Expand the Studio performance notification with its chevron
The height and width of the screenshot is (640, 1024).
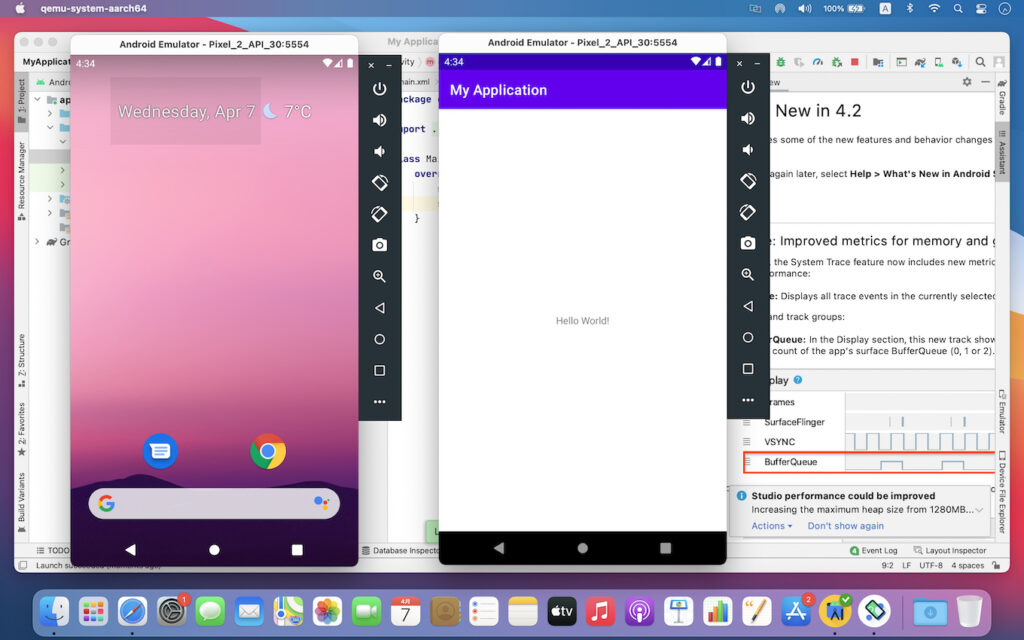coord(979,510)
